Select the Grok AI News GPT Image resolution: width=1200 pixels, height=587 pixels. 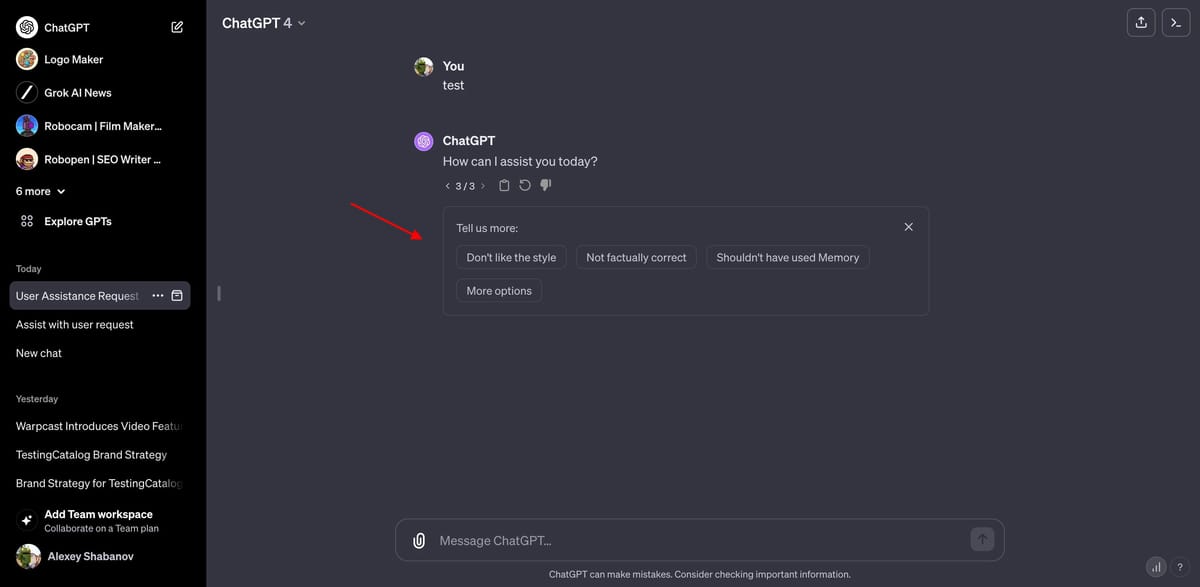(x=70, y=92)
